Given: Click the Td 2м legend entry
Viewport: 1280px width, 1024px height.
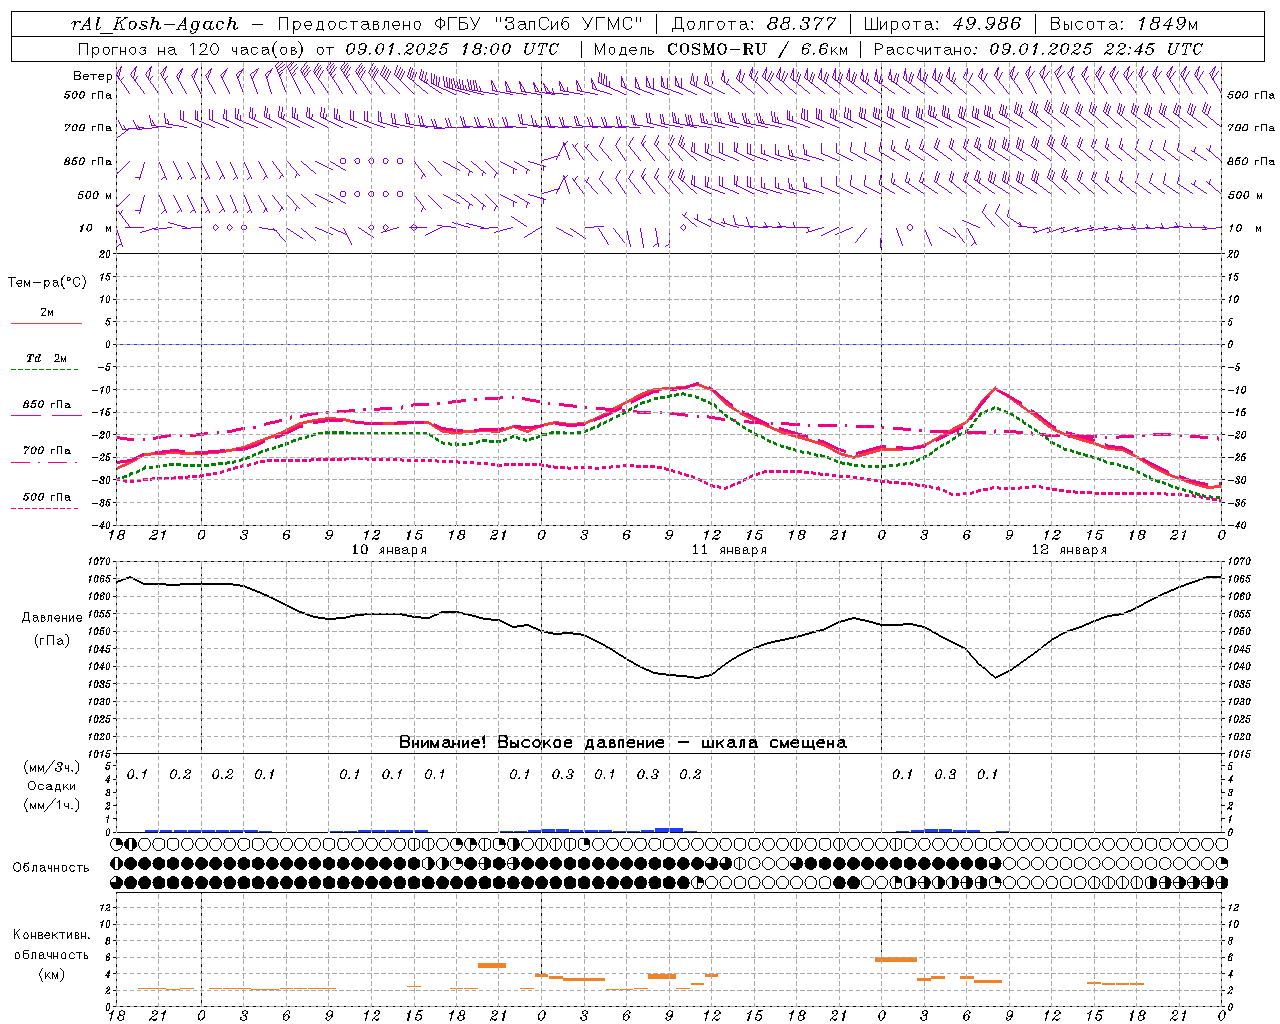Looking at the screenshot, I should pos(46,358).
